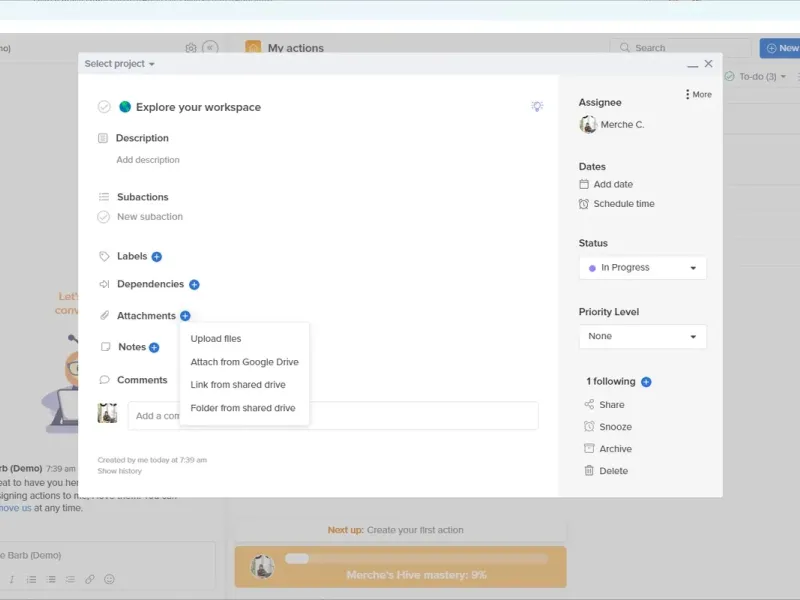This screenshot has width=800, height=600.
Task: Collapse sidebar with double-chevron icon
Action: 210,48
